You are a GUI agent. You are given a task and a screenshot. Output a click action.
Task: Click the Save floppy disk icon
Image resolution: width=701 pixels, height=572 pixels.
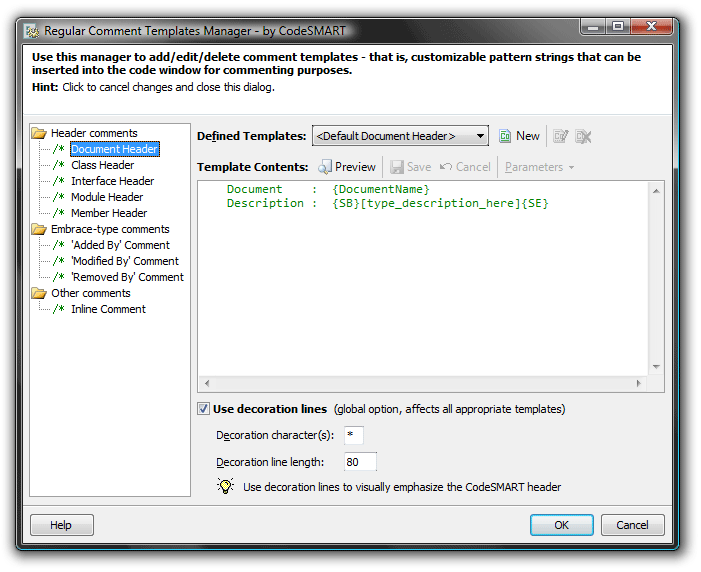click(x=397, y=167)
